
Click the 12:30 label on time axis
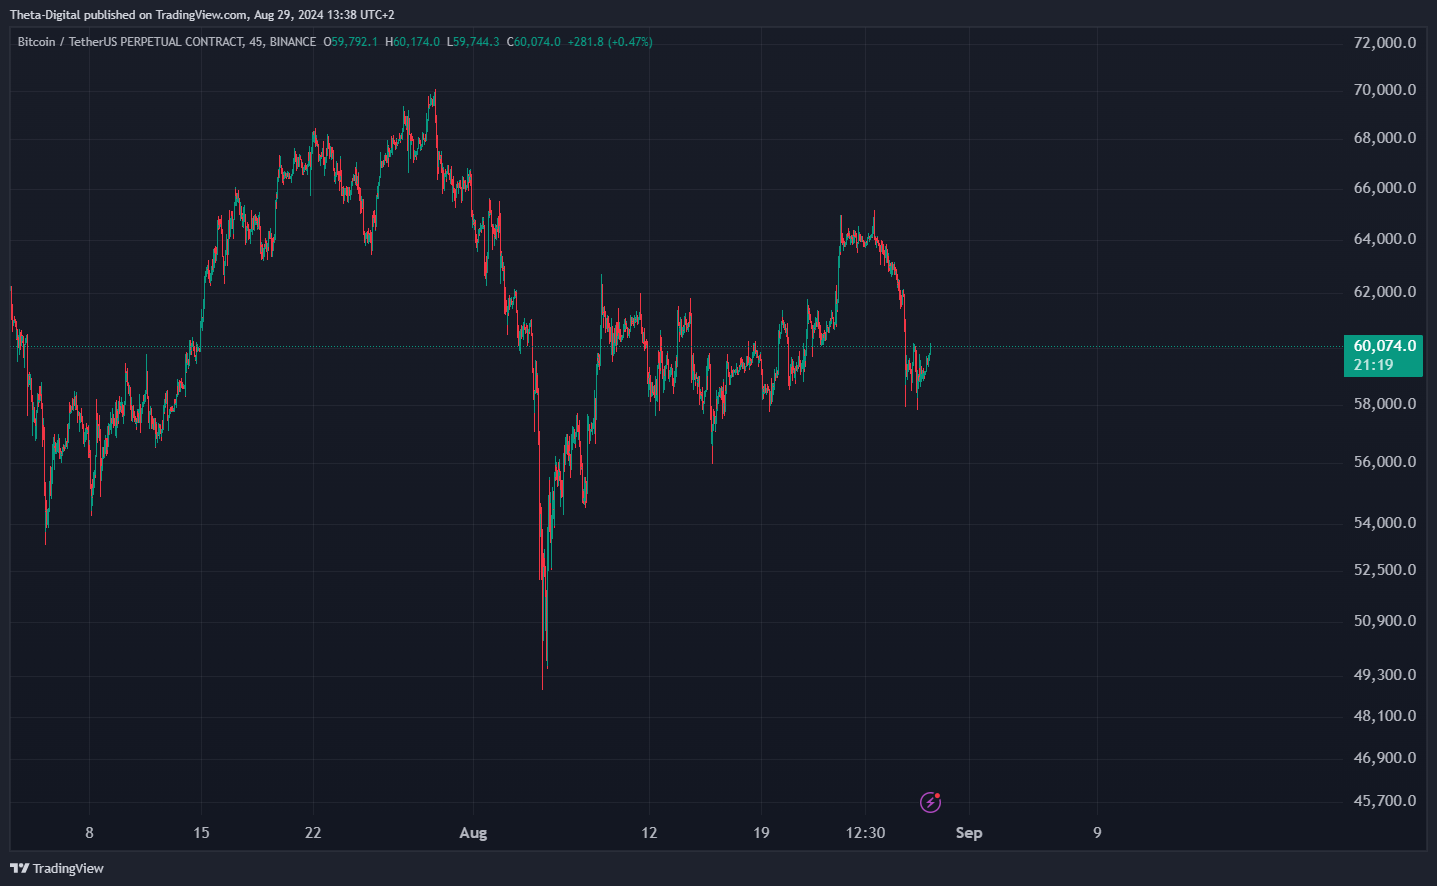point(865,833)
